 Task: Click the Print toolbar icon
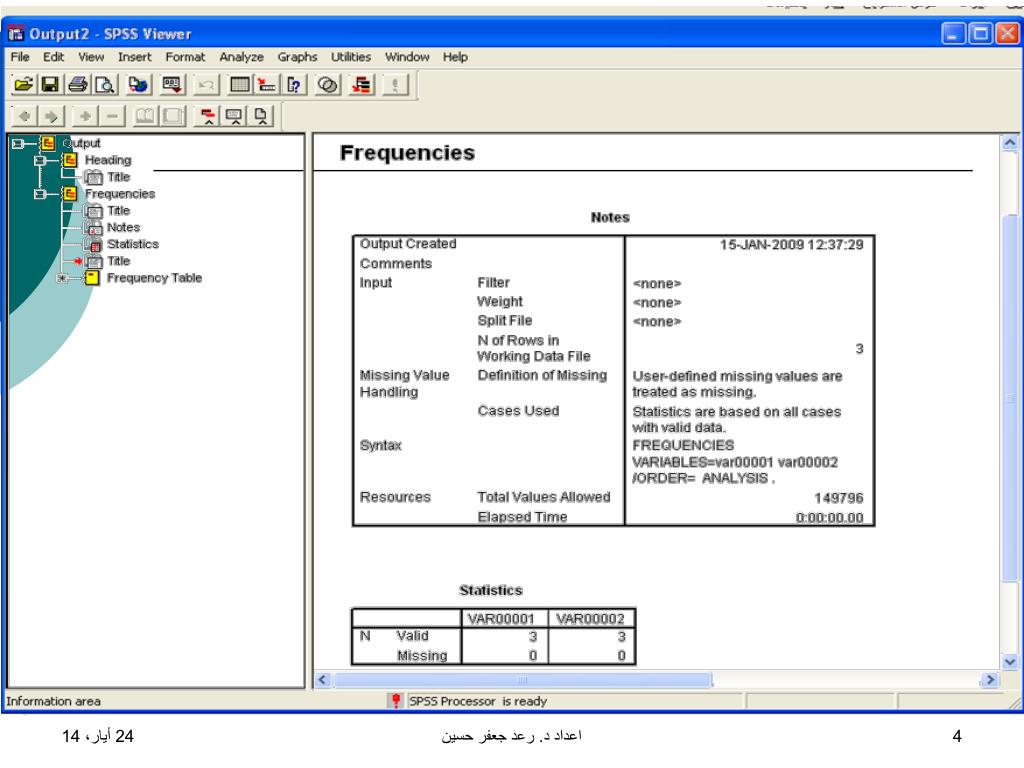pos(78,85)
